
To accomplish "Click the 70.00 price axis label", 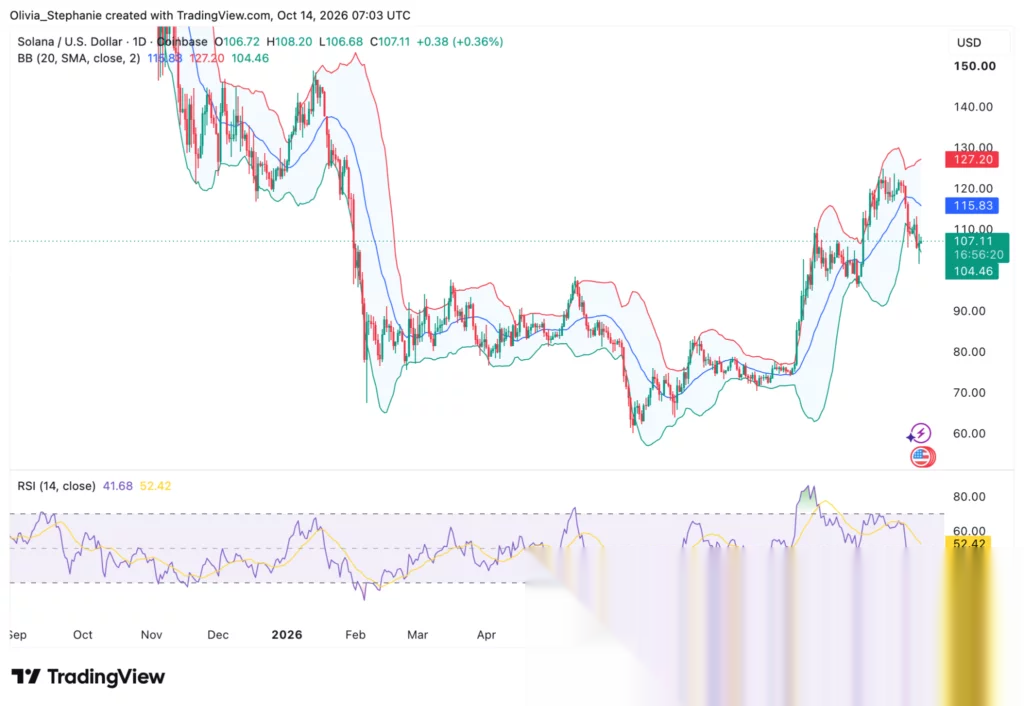I will pos(969,393).
